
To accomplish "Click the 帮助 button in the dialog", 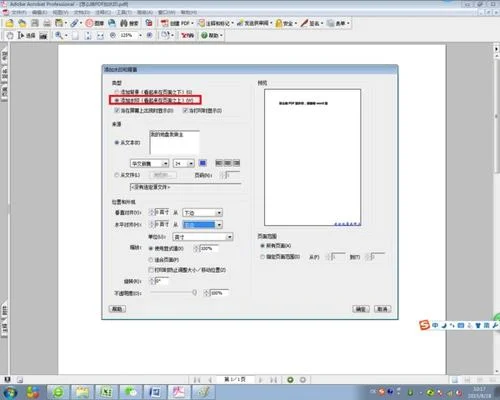I will click(x=117, y=309).
